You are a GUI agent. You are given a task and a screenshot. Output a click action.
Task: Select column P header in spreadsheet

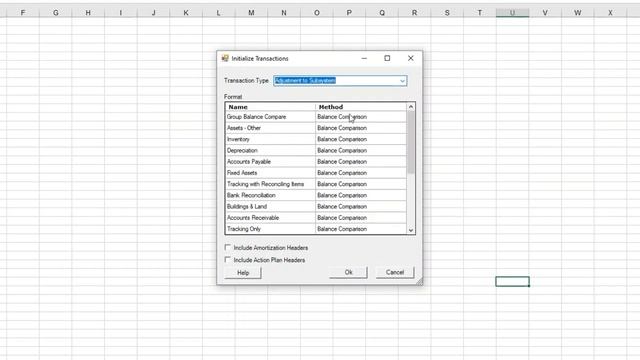click(349, 13)
